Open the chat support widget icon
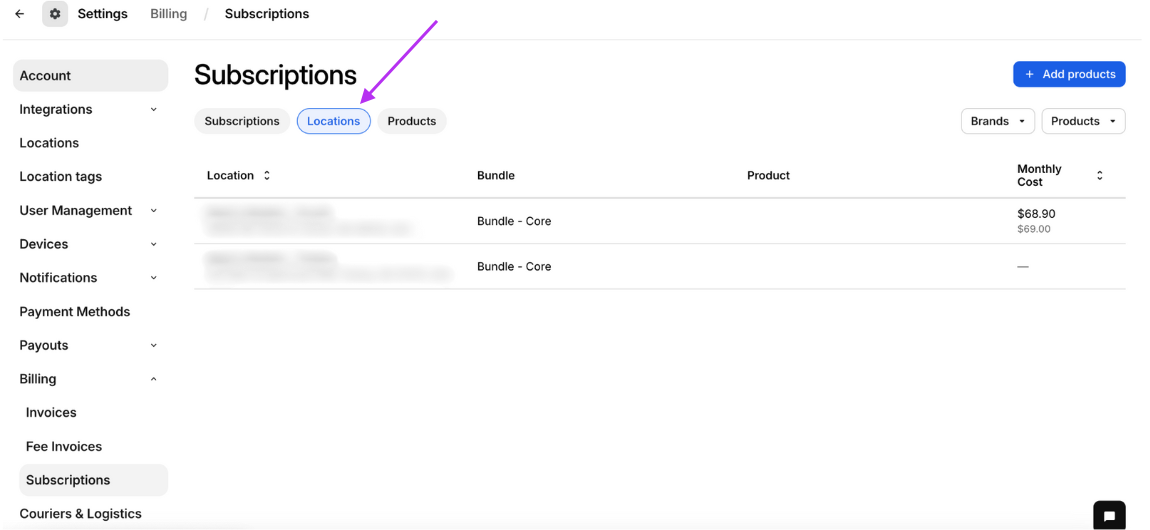1150x530 pixels. [x=1109, y=515]
